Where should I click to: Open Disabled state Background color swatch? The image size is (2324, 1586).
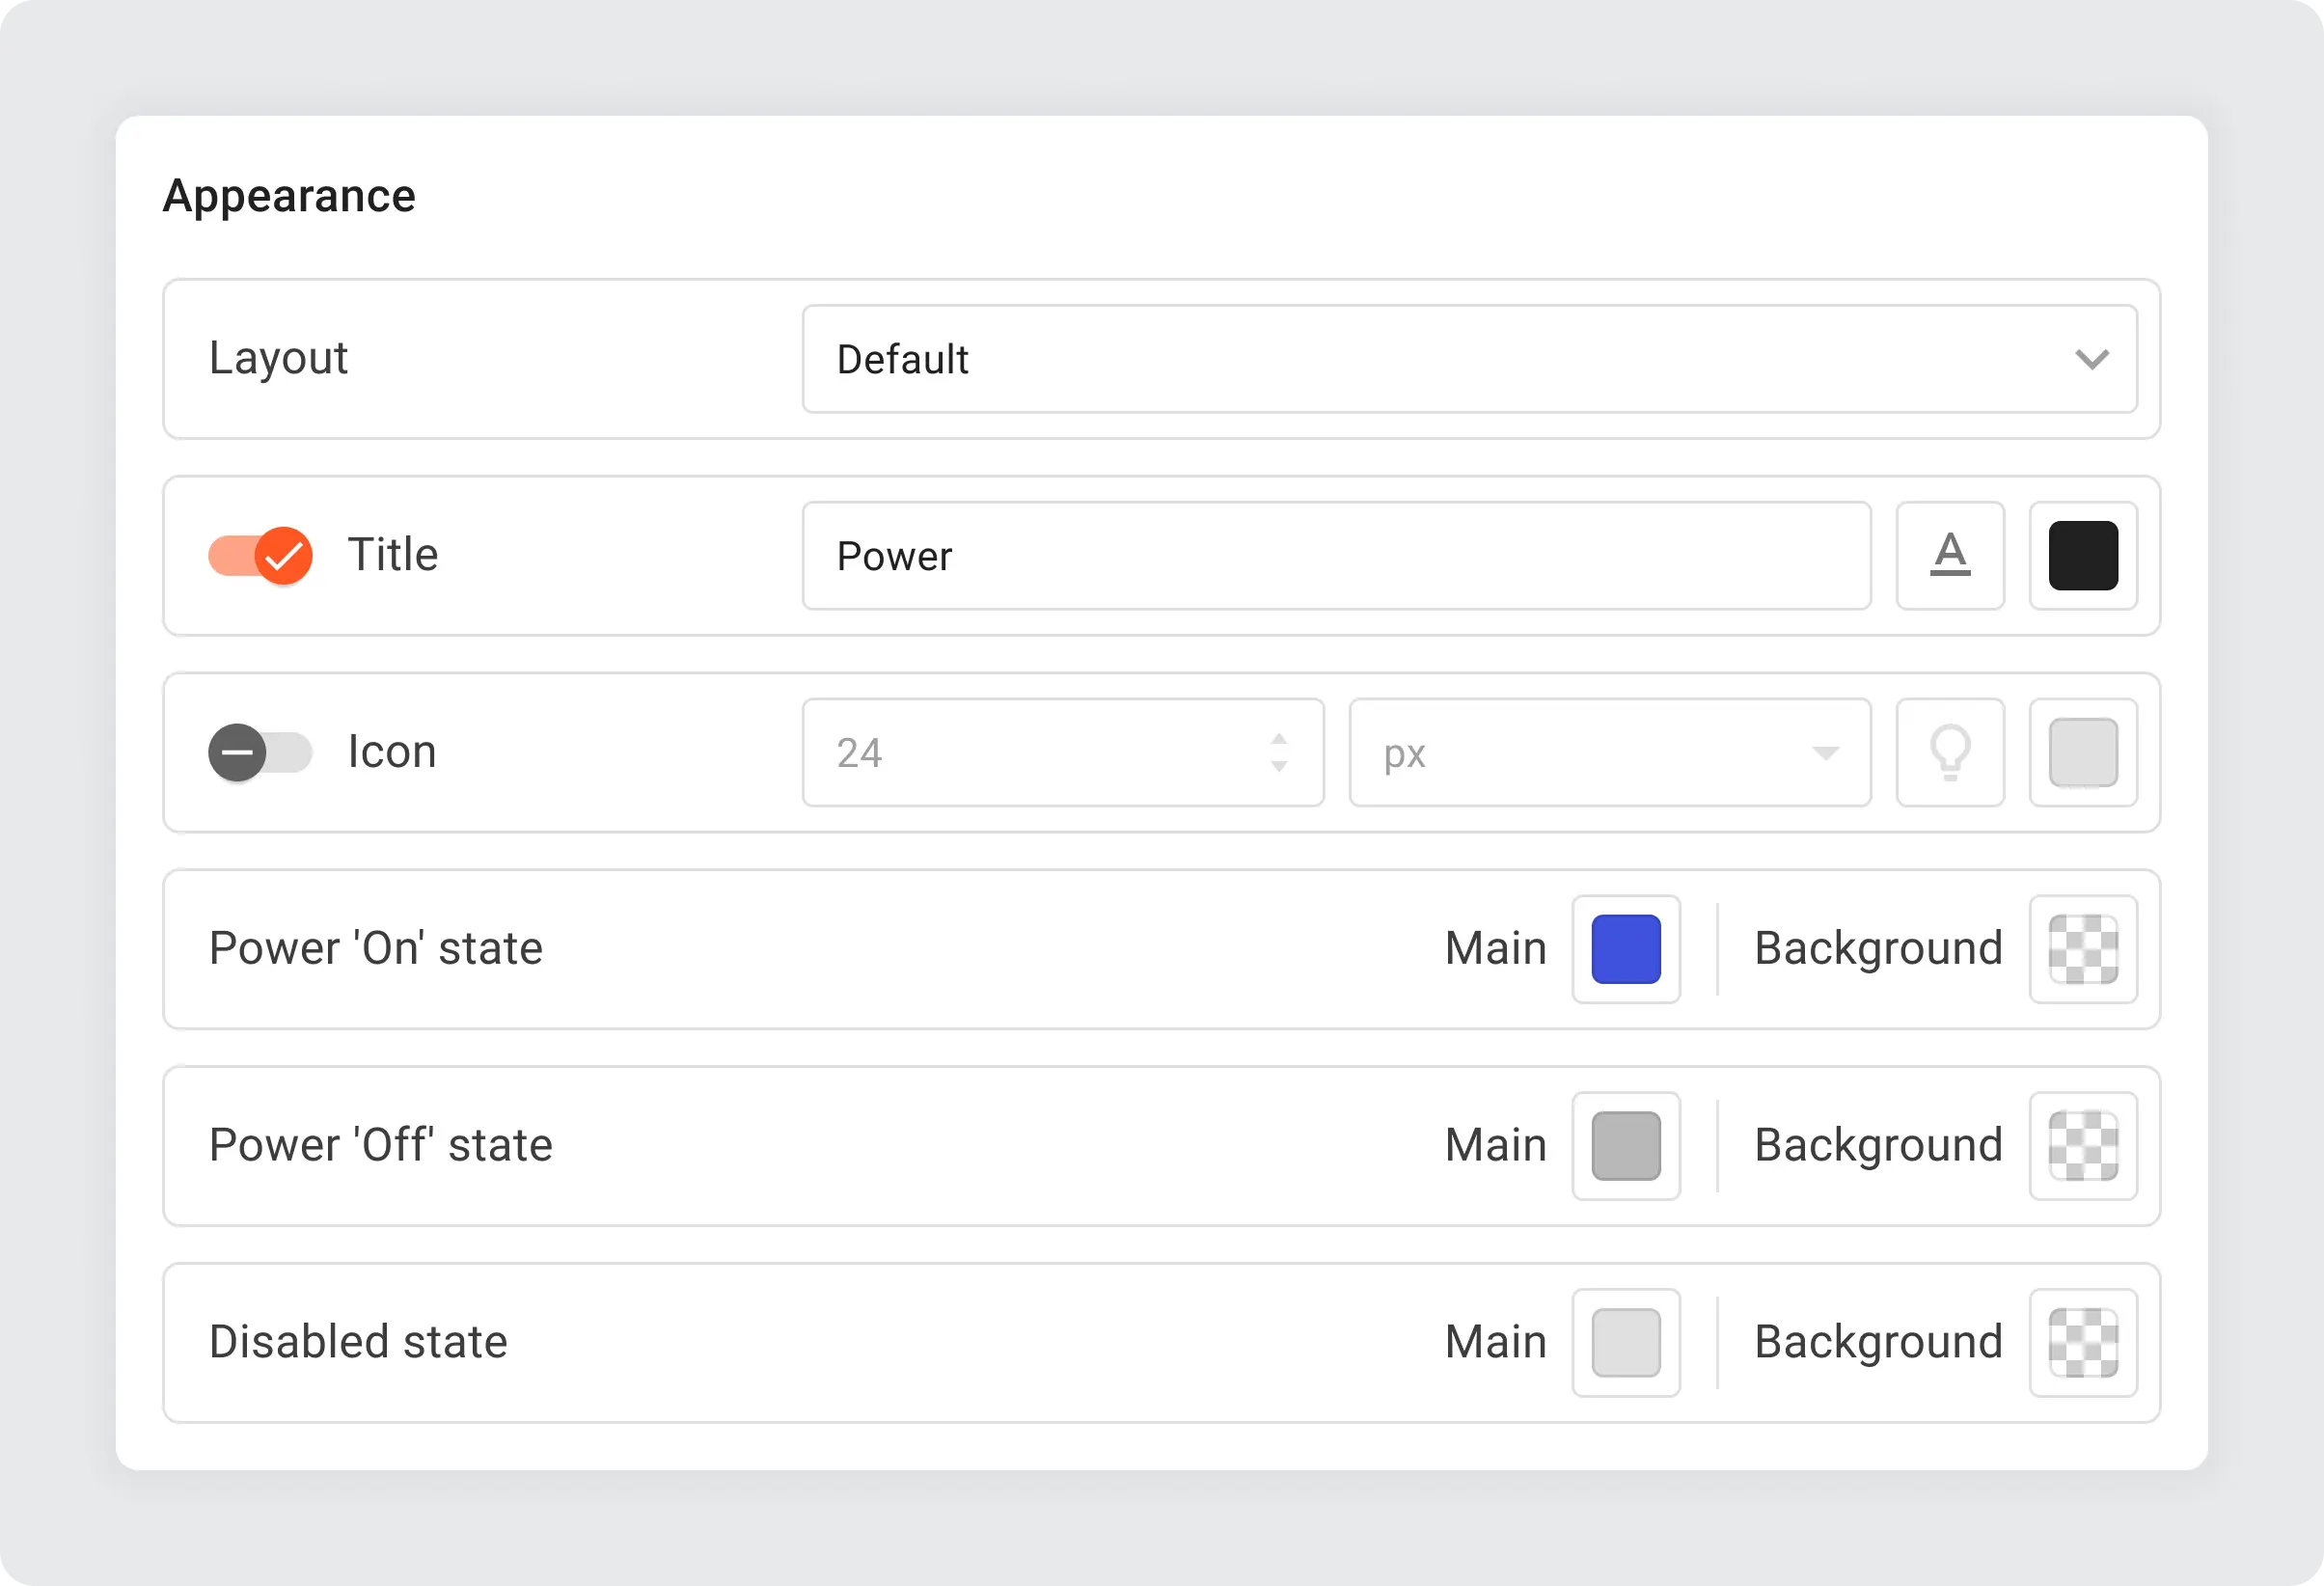click(2082, 1342)
